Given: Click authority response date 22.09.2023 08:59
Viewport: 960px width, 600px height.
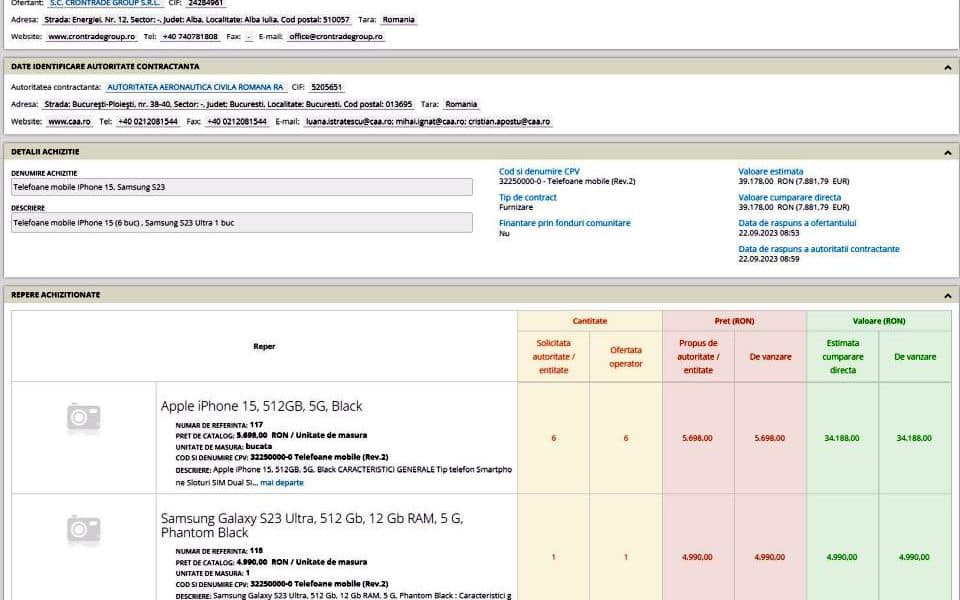Looking at the screenshot, I should [768, 259].
